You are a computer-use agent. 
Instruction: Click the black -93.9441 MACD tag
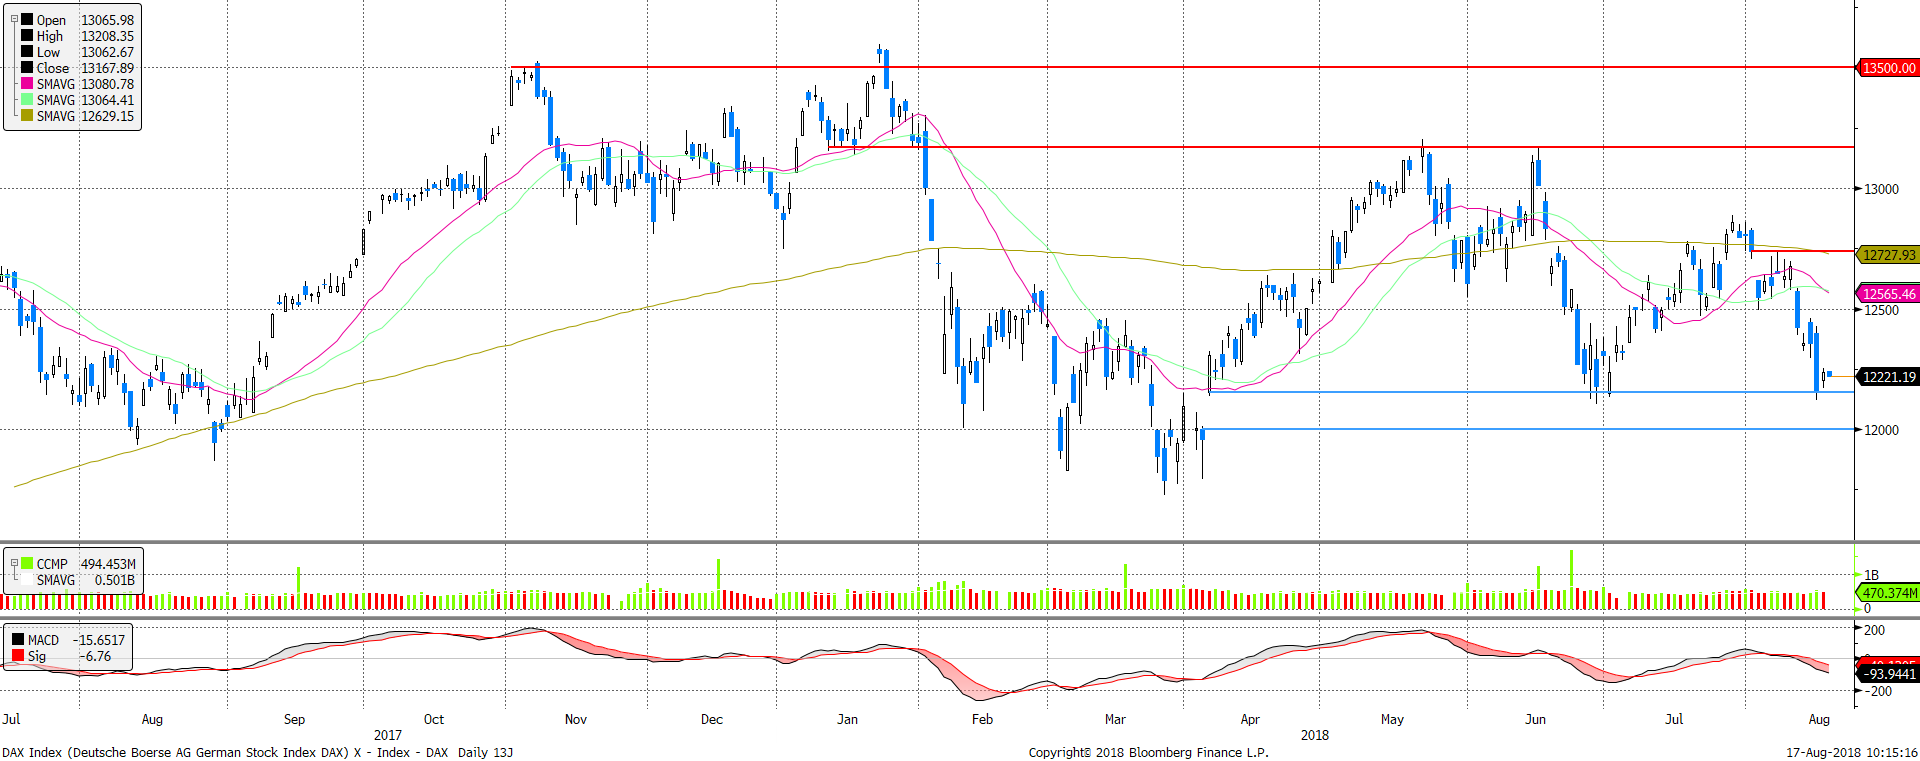pos(1888,674)
